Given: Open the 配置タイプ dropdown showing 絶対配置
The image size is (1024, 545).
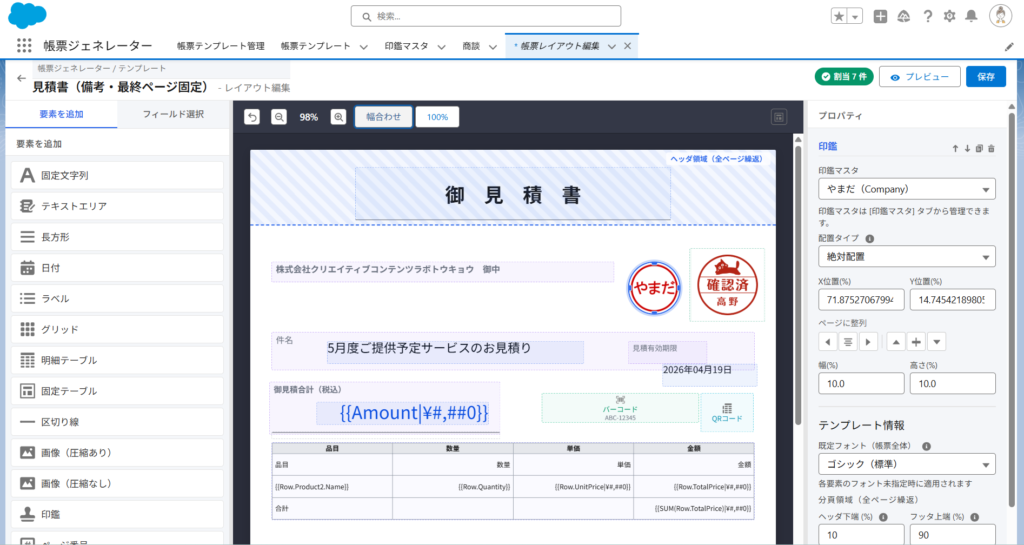Looking at the screenshot, I should point(906,257).
